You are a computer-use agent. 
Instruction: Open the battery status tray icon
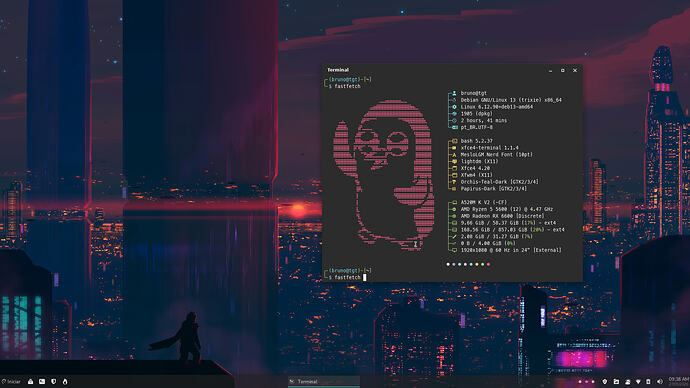648,382
